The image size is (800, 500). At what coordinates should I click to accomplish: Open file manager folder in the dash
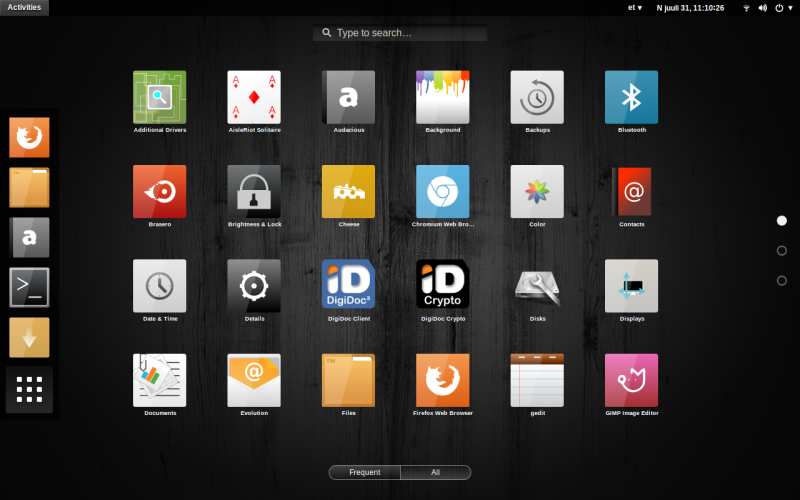tap(29, 187)
